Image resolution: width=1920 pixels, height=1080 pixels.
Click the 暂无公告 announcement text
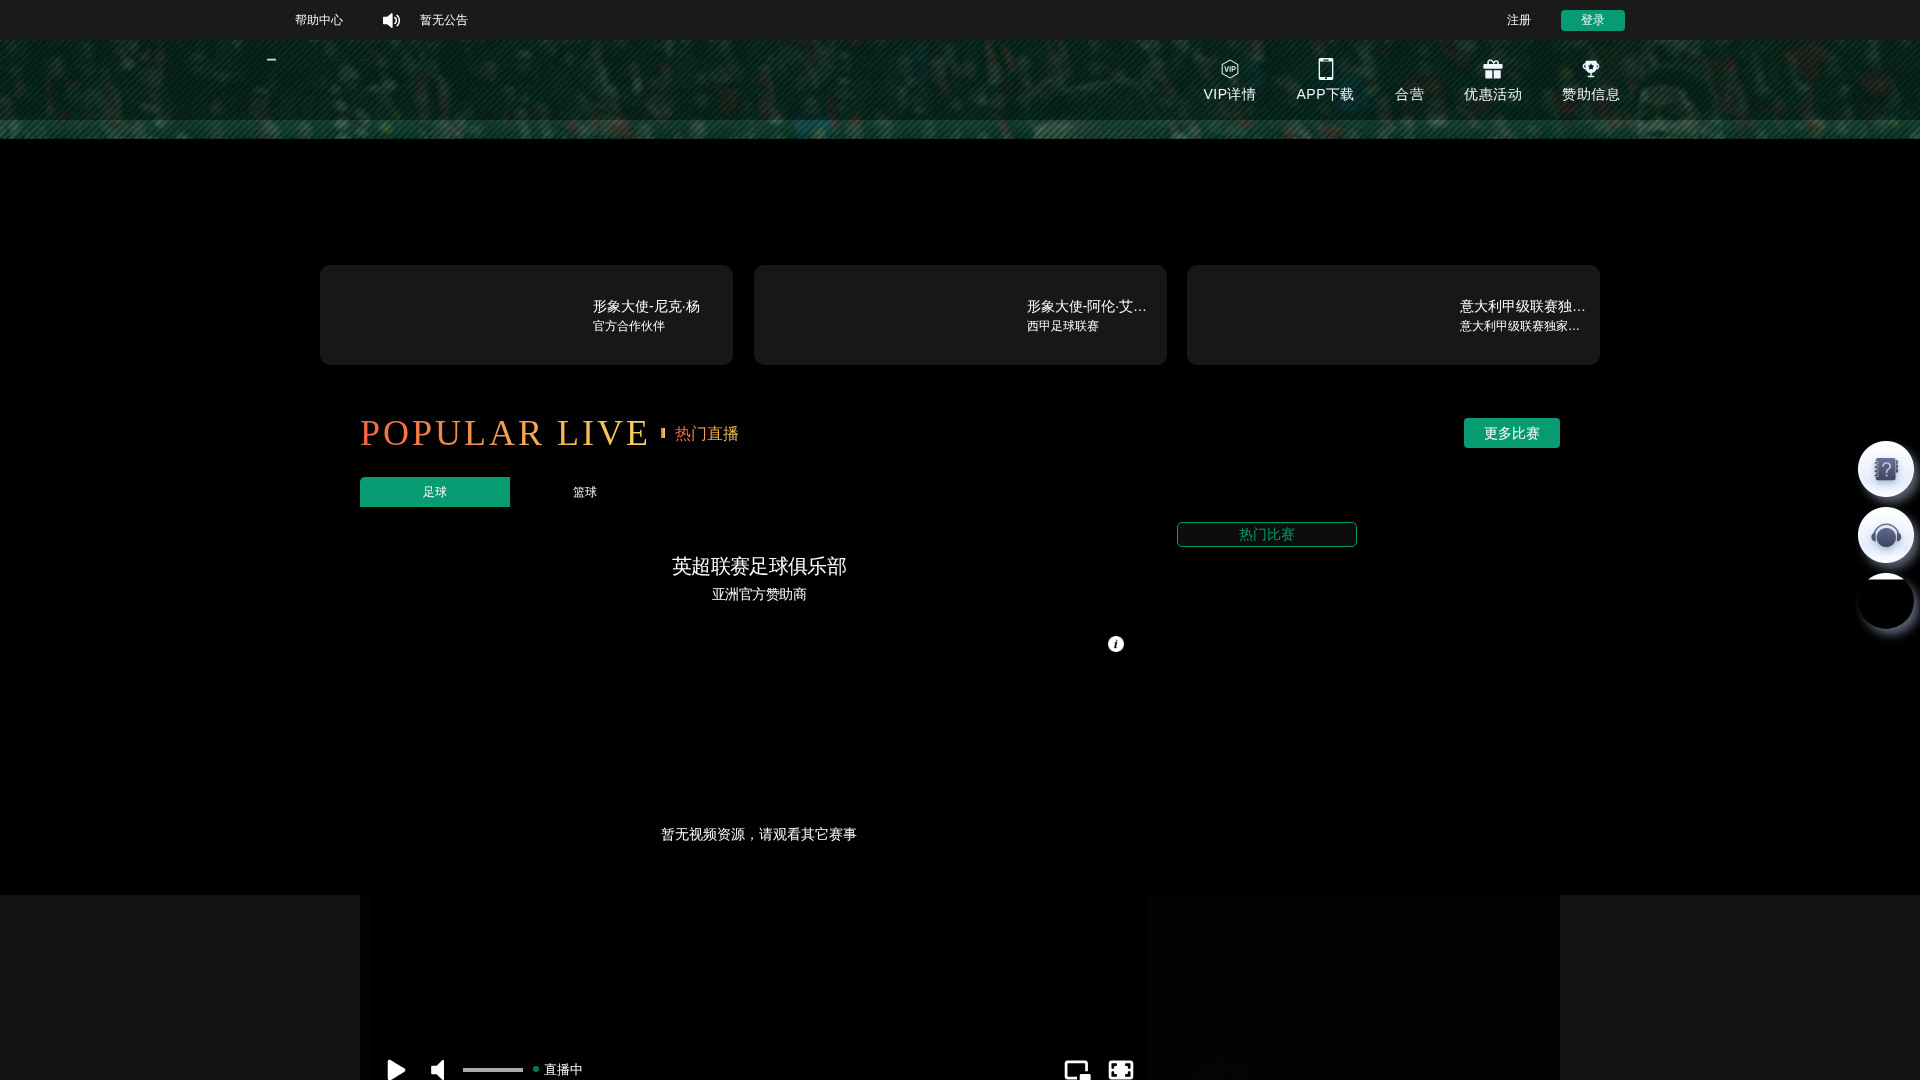point(443,20)
